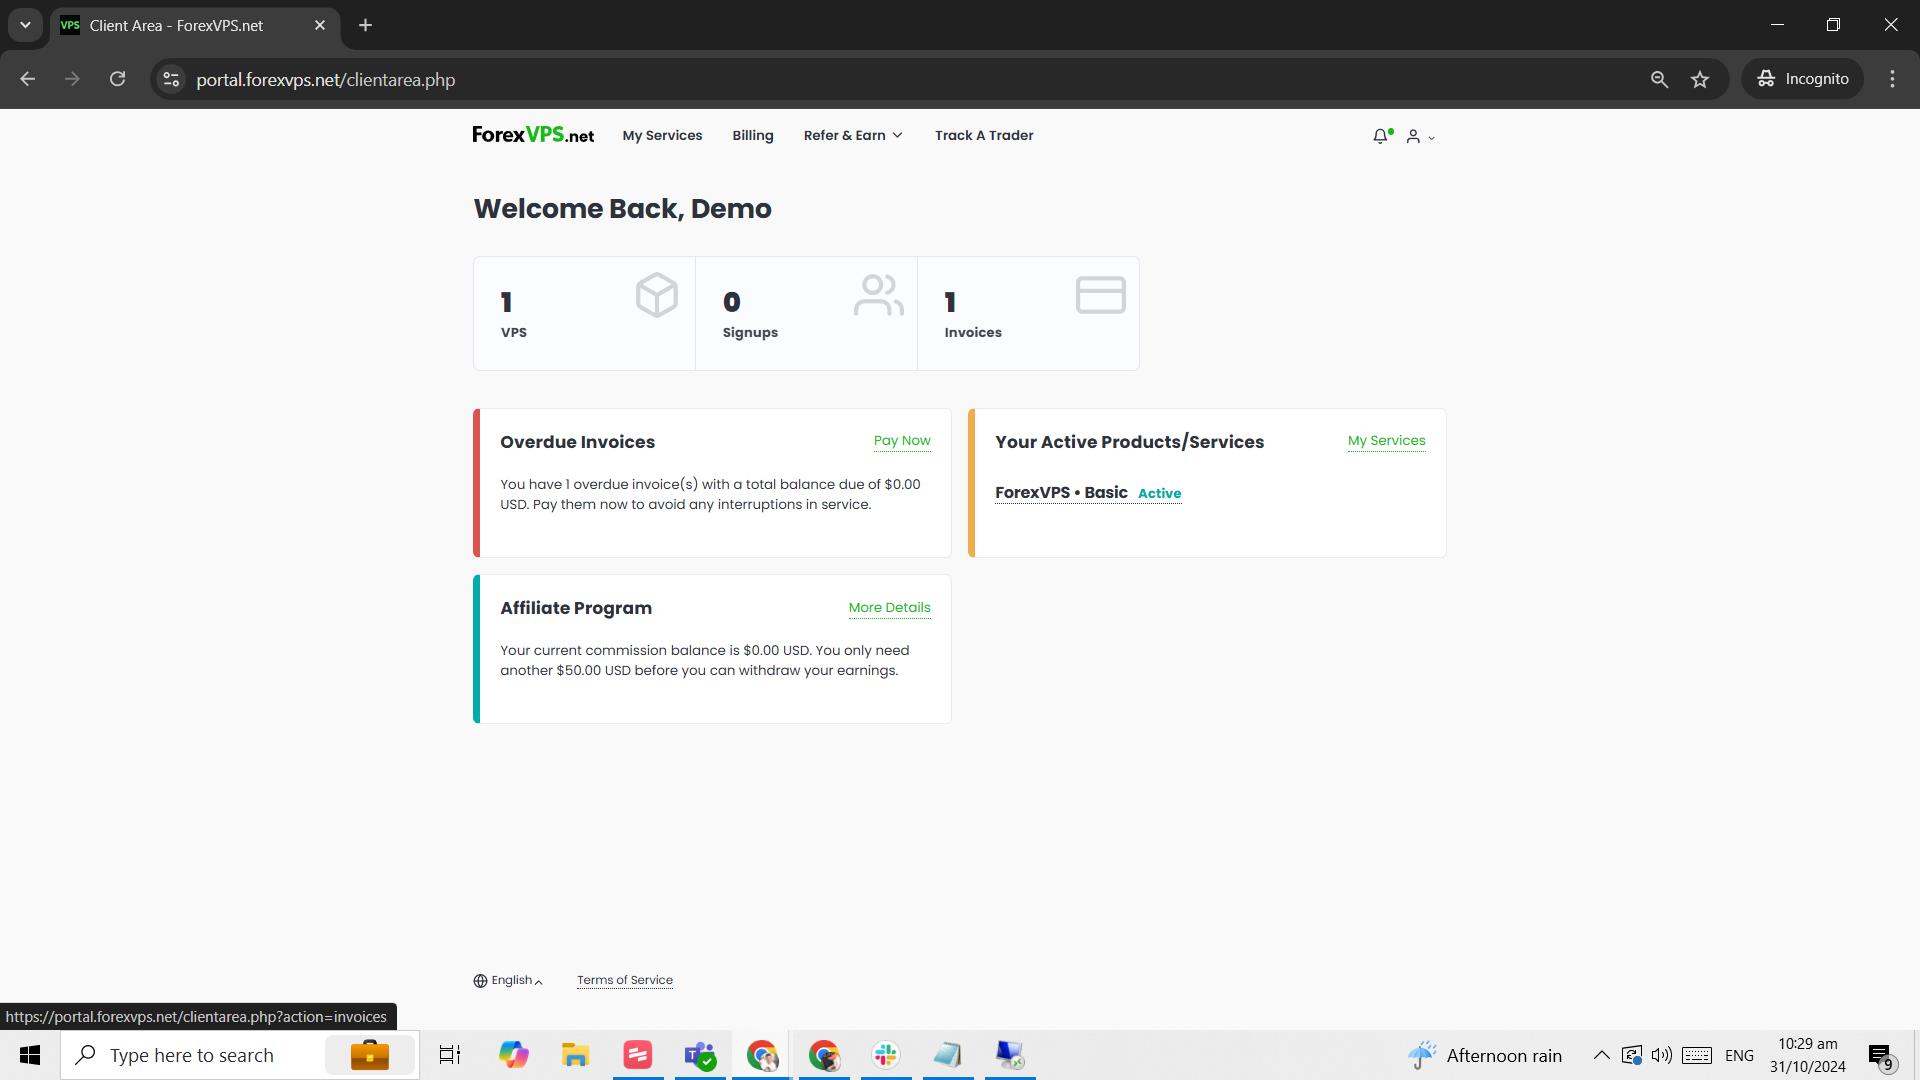The image size is (1920, 1080).
Task: View site information icon in address bar
Action: [x=171, y=79]
